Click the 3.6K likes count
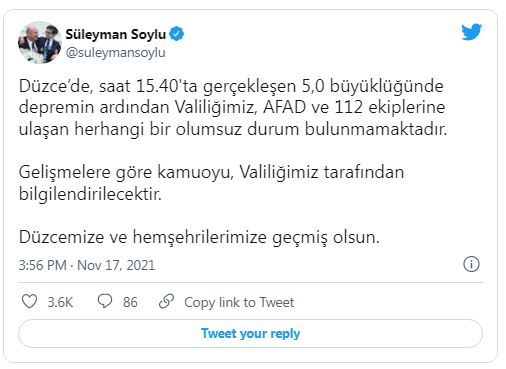 [x=60, y=302]
